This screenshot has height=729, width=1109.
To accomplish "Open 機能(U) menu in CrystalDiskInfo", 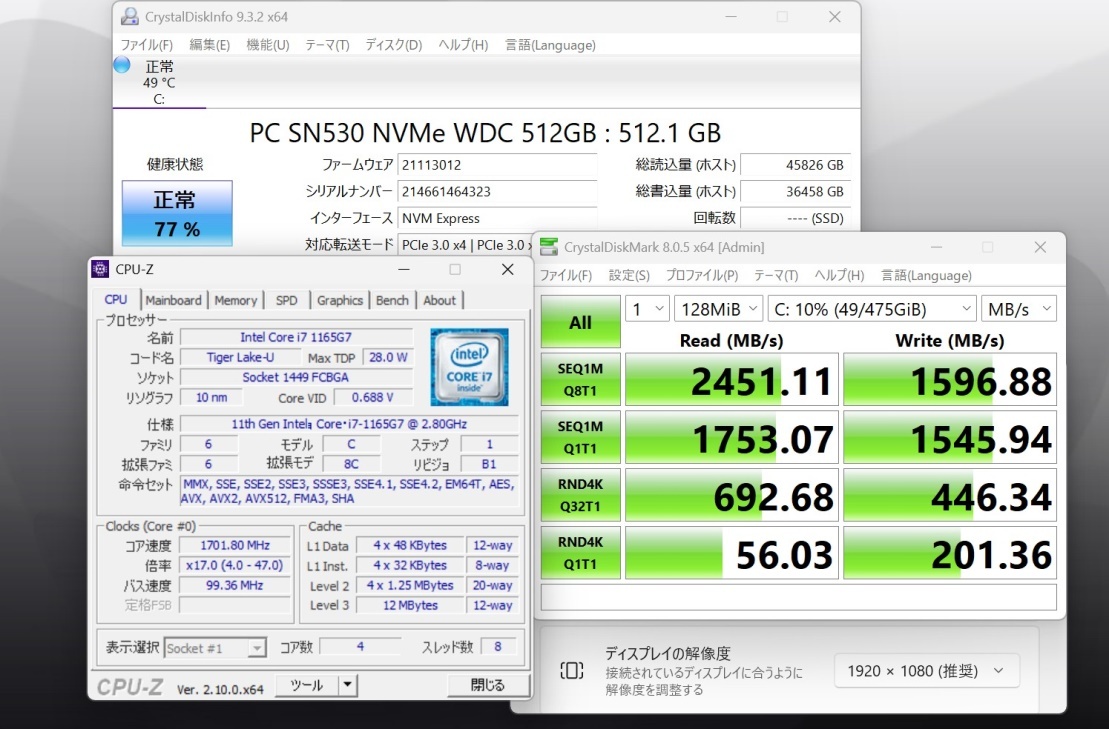I will [x=267, y=45].
